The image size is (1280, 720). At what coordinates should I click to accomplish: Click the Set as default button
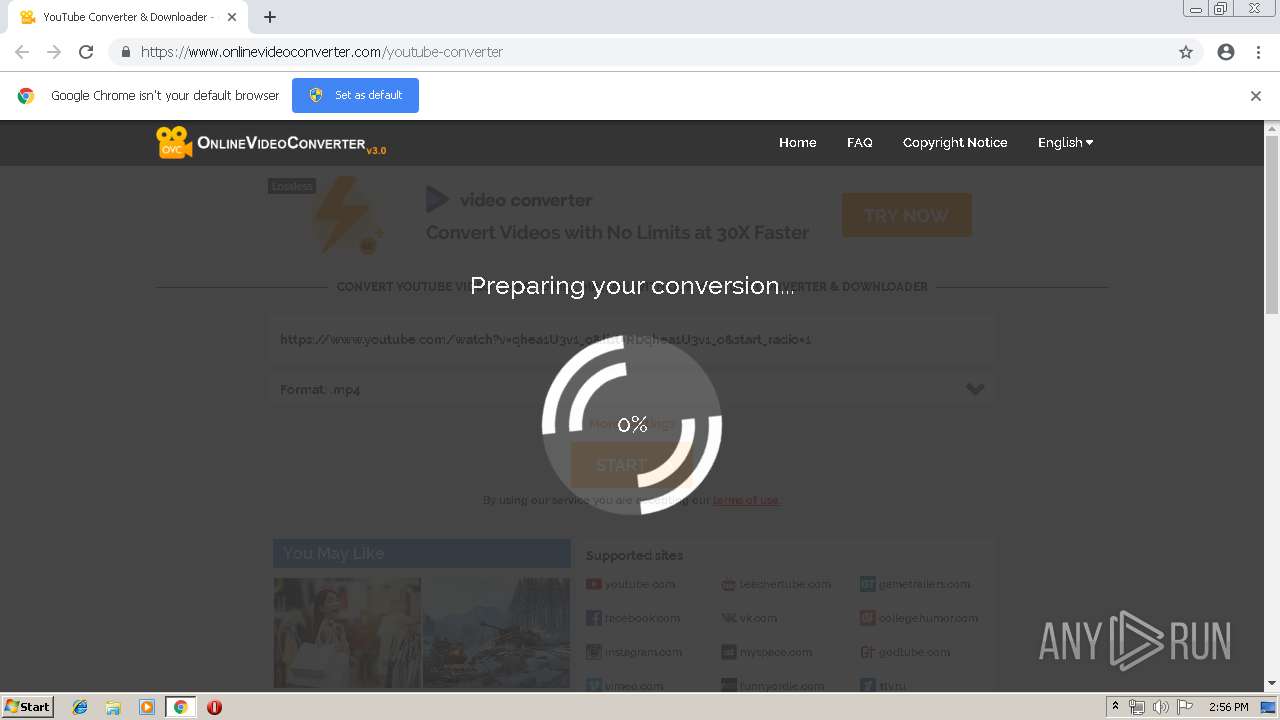[355, 95]
